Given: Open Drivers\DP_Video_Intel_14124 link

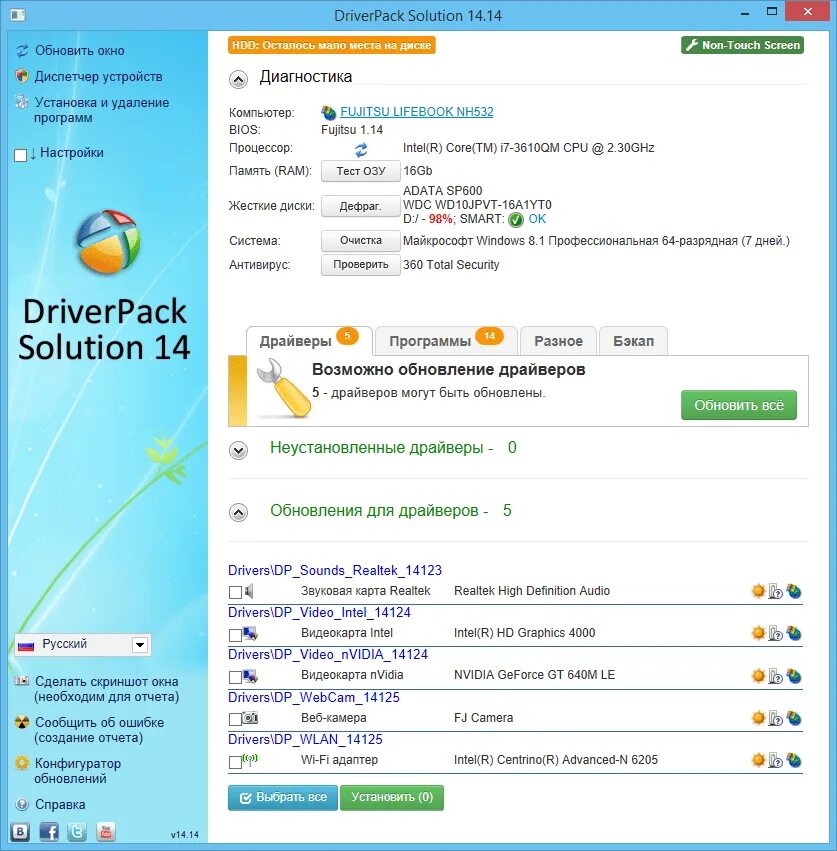Looking at the screenshot, I should pyautogui.click(x=319, y=612).
